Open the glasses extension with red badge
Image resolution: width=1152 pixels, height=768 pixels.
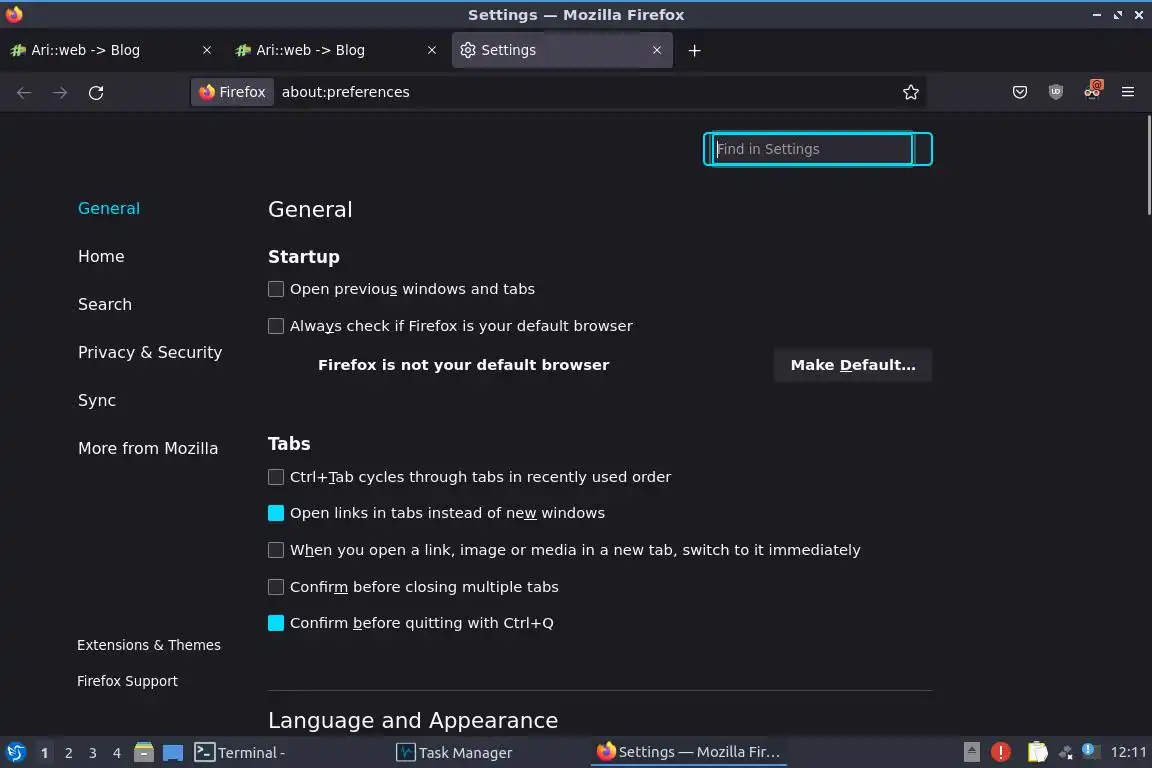pyautogui.click(x=1092, y=90)
